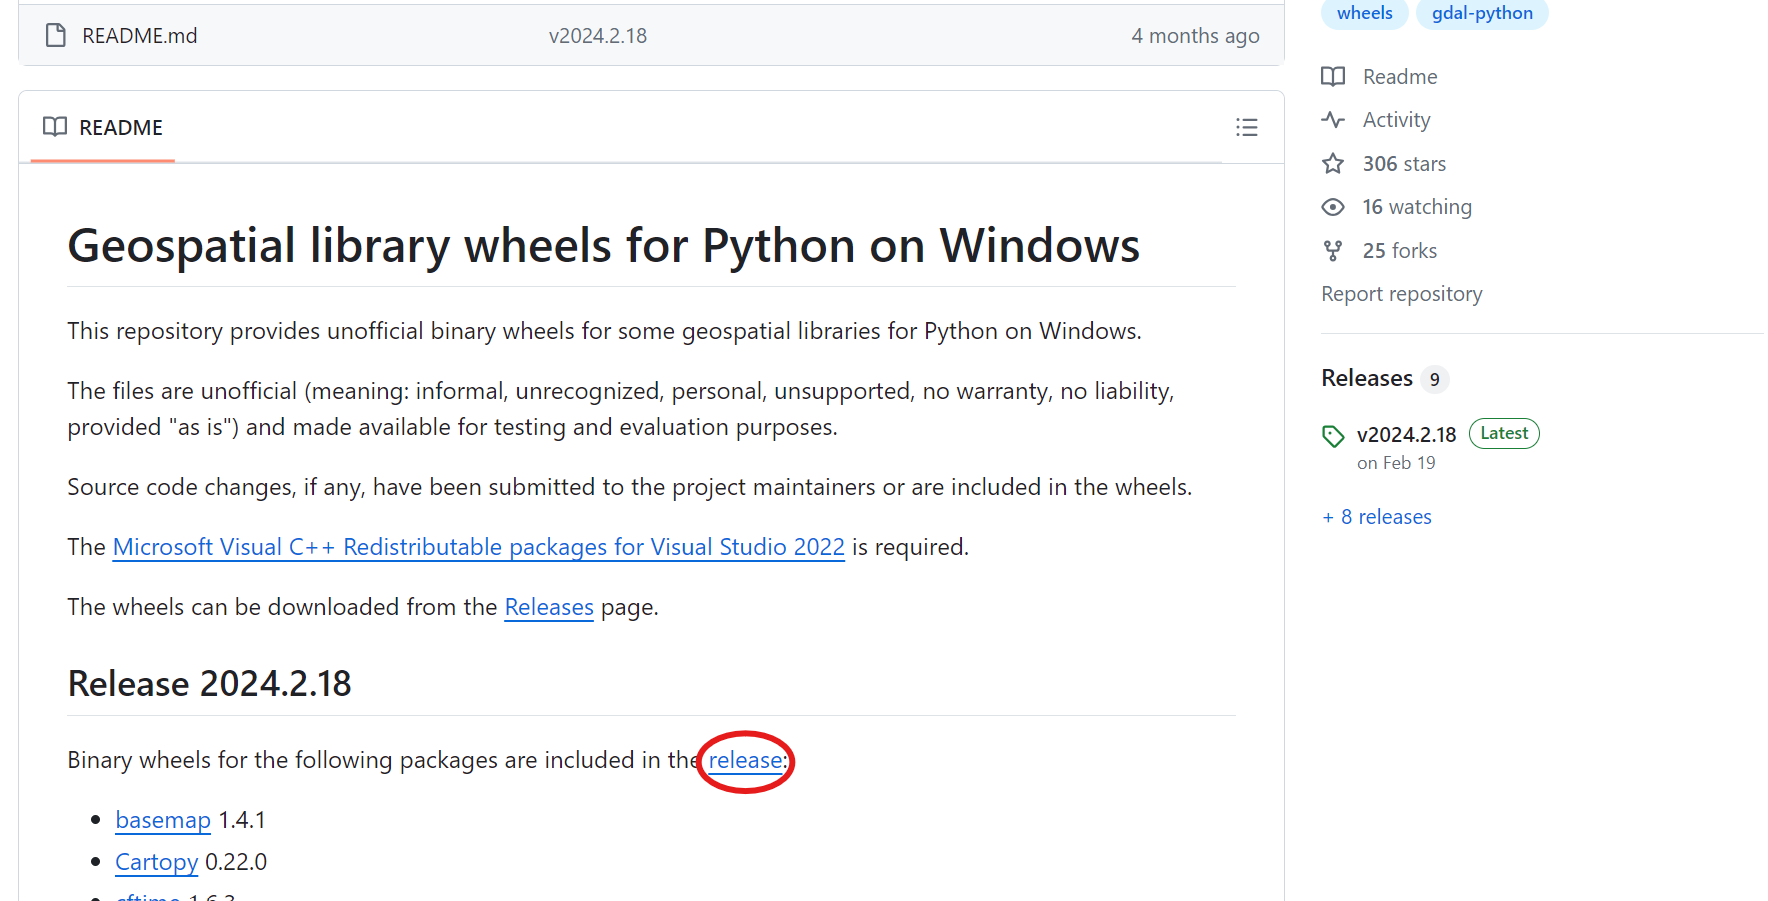1768x901 pixels.
Task: Click the tag icon beside v2024.2.18
Action: pos(1333,436)
